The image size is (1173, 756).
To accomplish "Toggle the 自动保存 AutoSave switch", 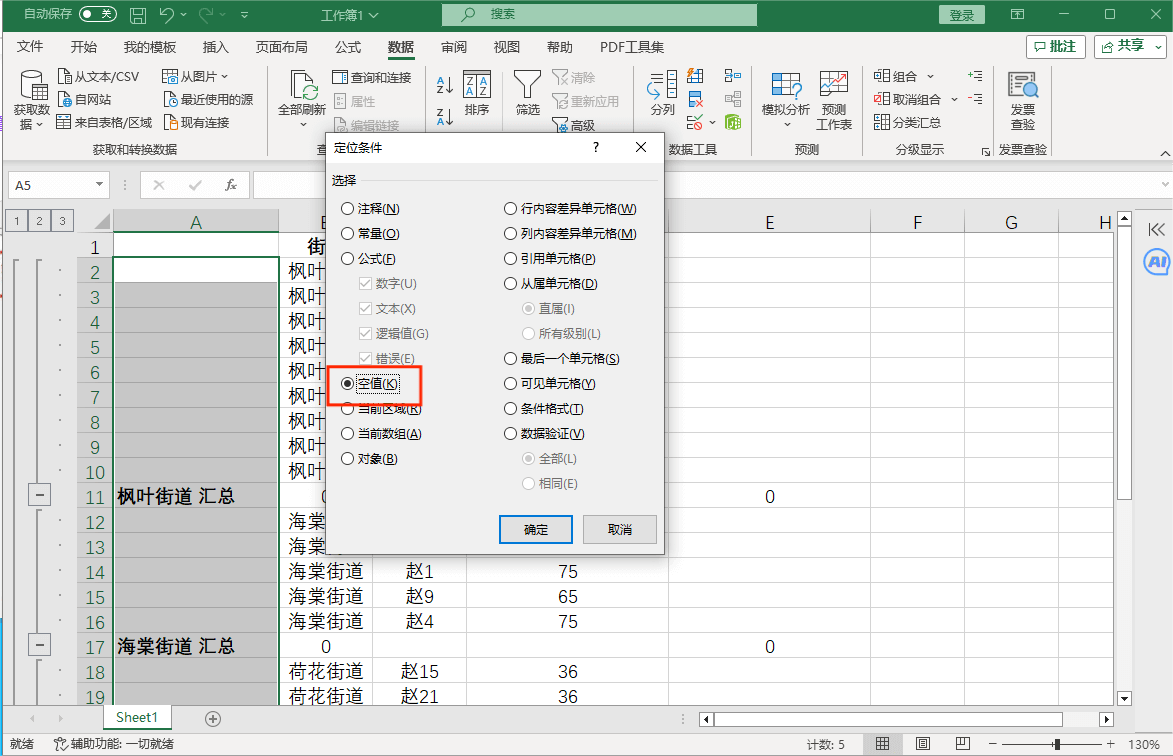I will click(98, 15).
